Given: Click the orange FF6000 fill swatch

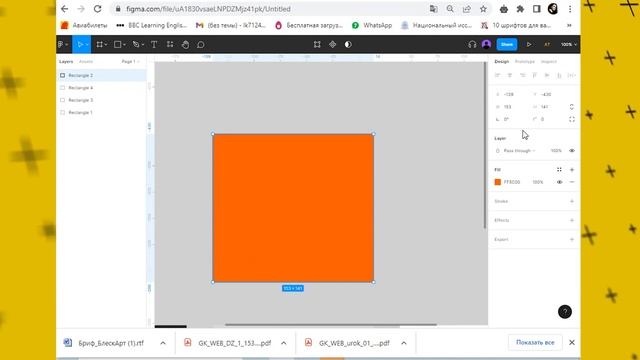Looking at the screenshot, I should 498,182.
